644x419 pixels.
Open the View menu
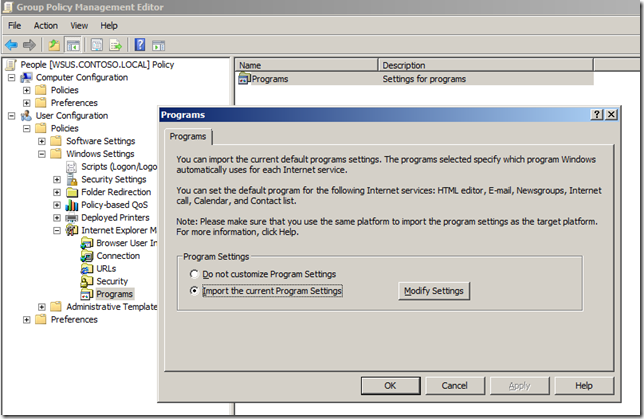[79, 25]
